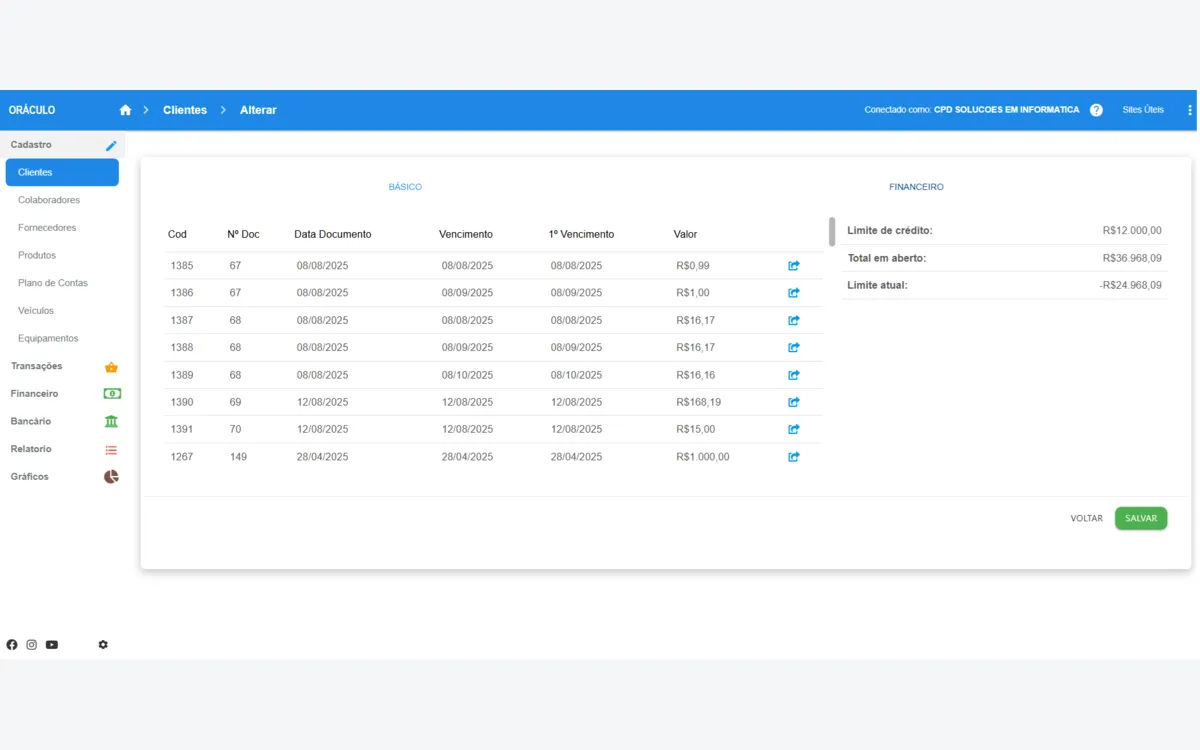The height and width of the screenshot is (750, 1200).
Task: Open share icon for row 1267
Action: click(794, 457)
